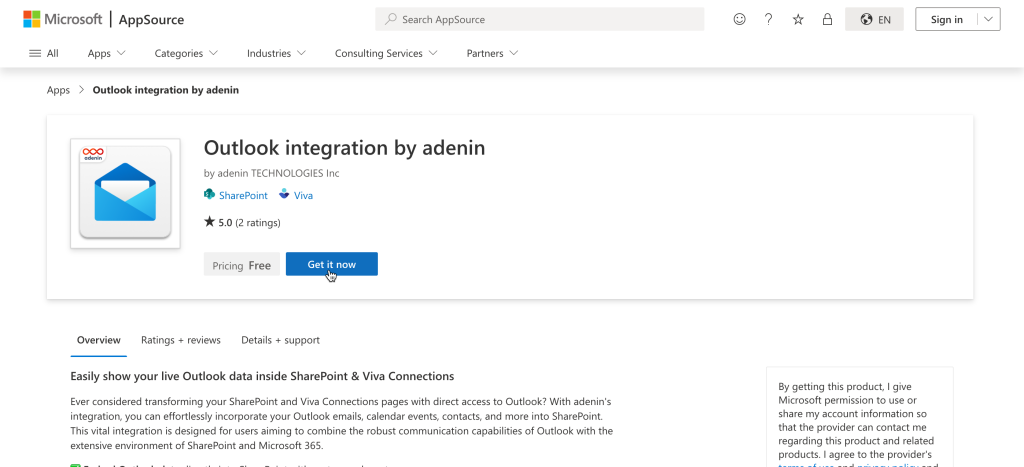Open the Viva product link
This screenshot has height=467, width=1024.
click(303, 195)
